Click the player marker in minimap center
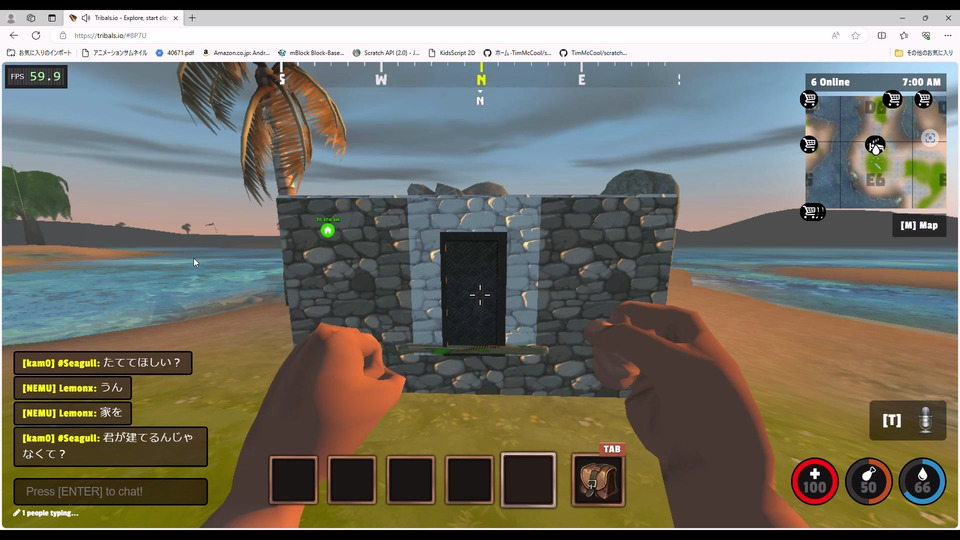This screenshot has width=960, height=540. [x=875, y=146]
